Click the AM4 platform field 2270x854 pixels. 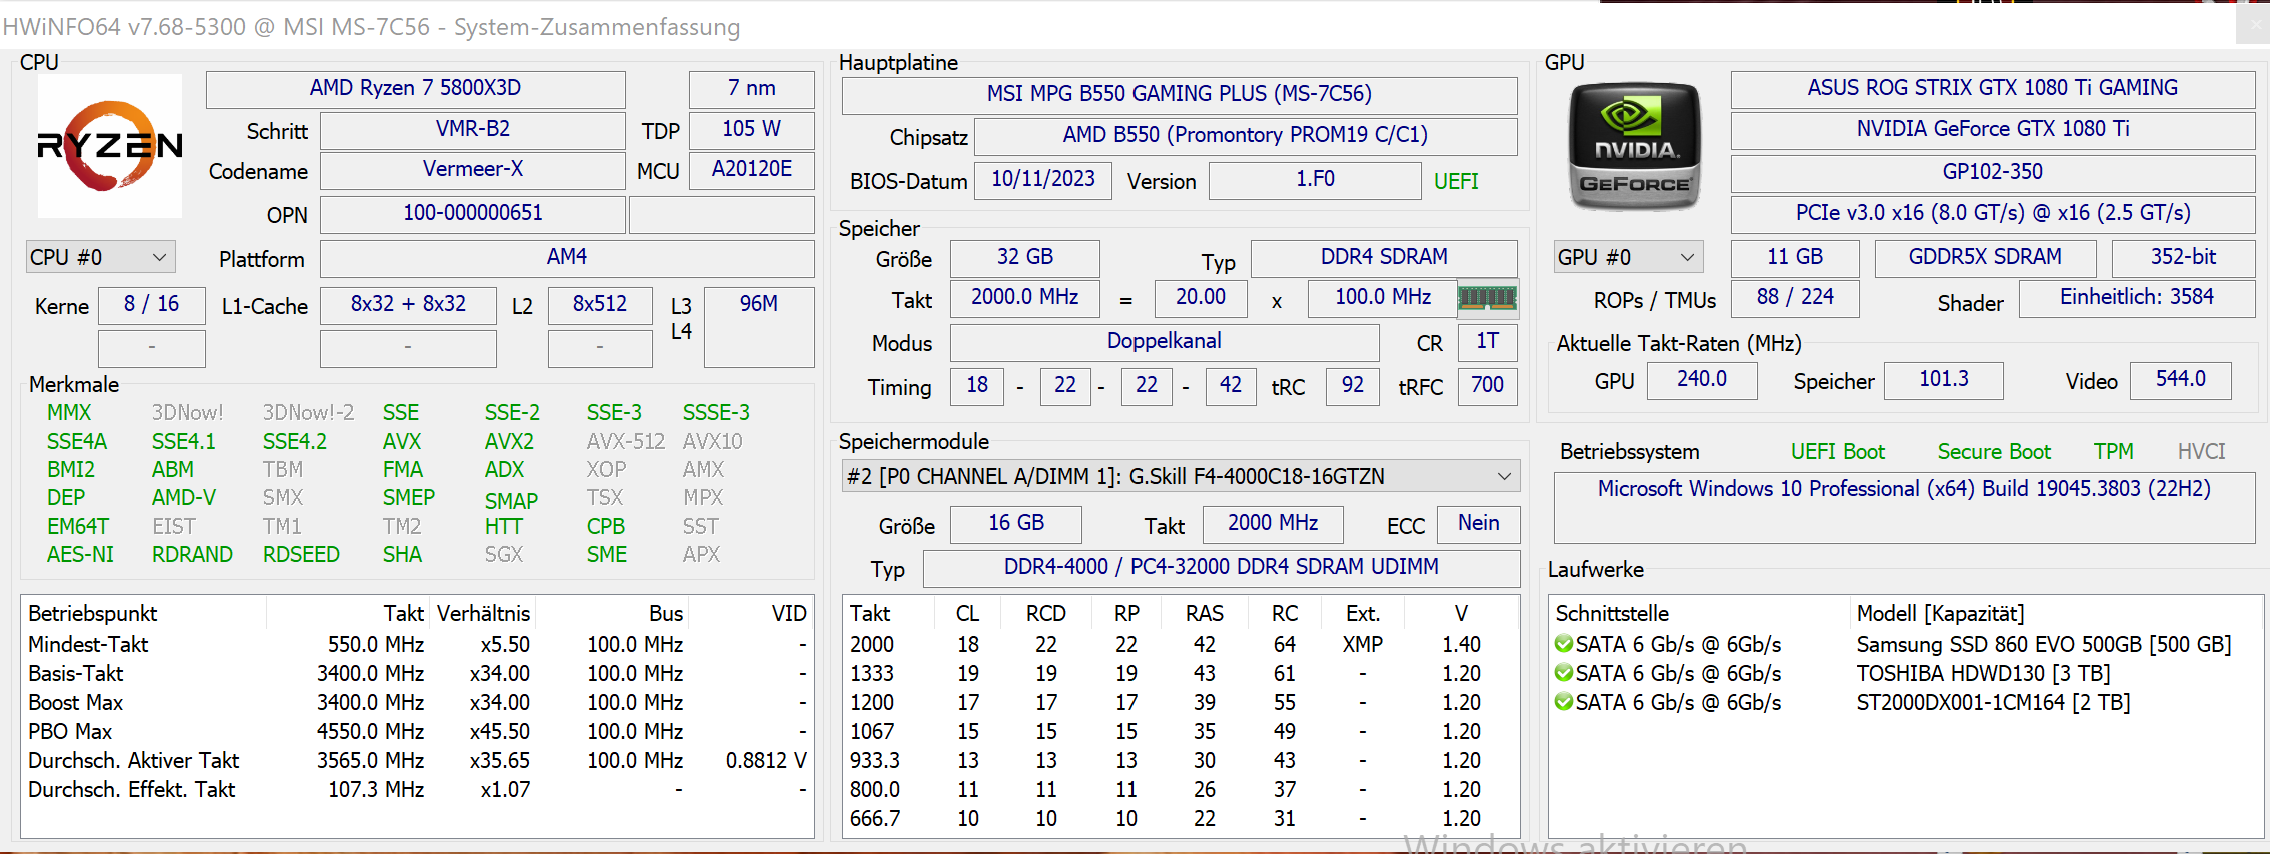tap(566, 257)
